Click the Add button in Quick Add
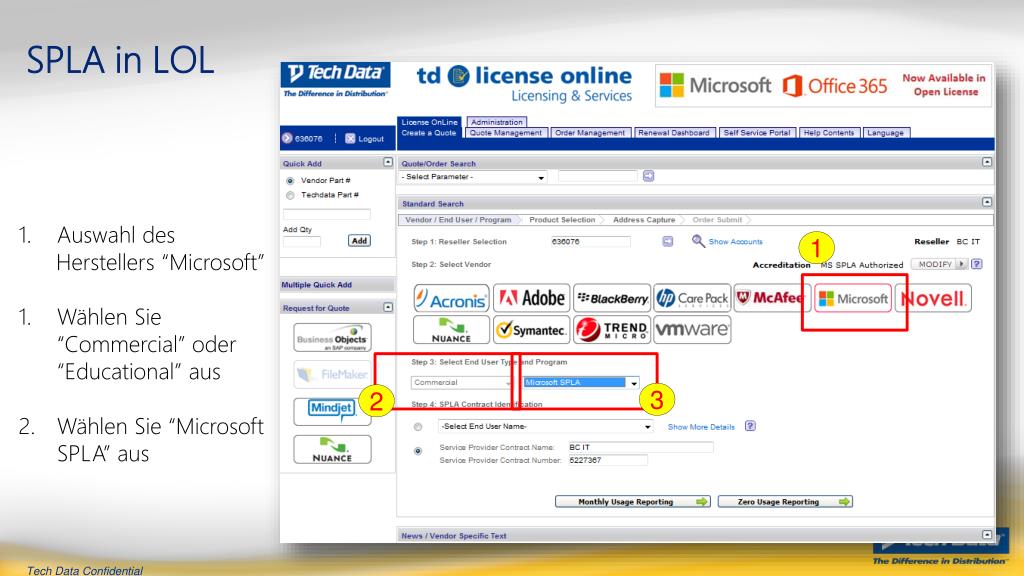This screenshot has height=576, width=1024. [359, 241]
